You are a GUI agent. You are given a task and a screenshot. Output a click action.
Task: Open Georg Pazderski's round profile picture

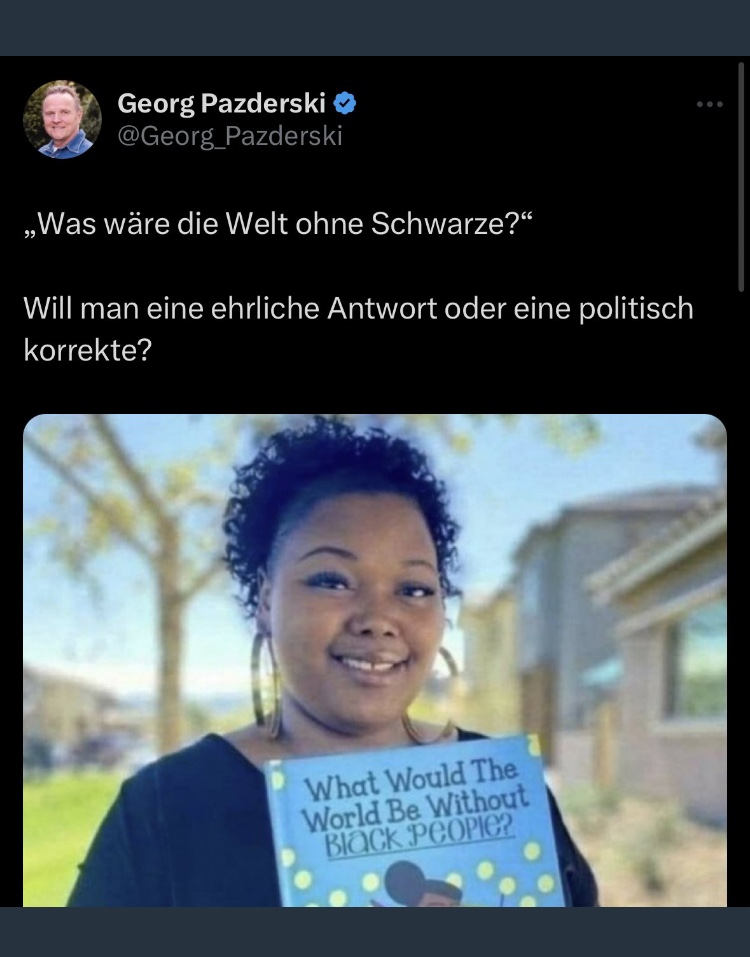click(x=62, y=120)
